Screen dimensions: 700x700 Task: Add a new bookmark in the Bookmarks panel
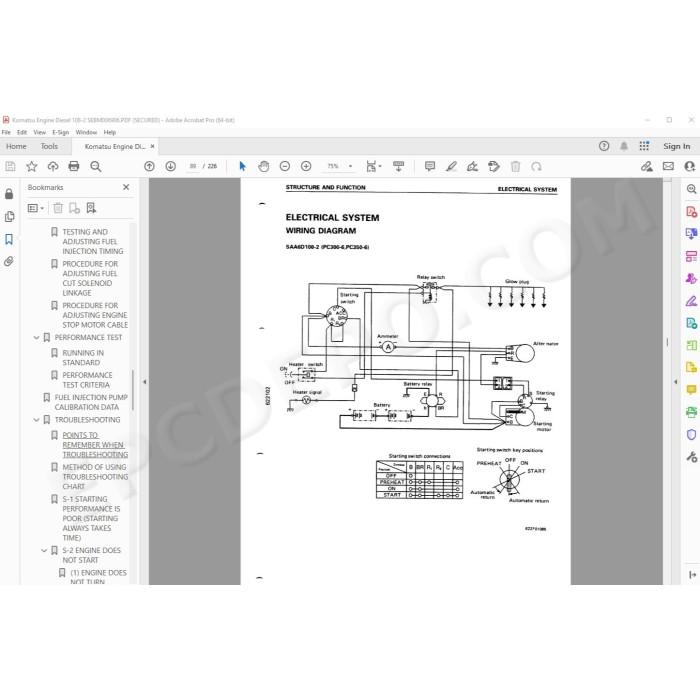pos(75,208)
